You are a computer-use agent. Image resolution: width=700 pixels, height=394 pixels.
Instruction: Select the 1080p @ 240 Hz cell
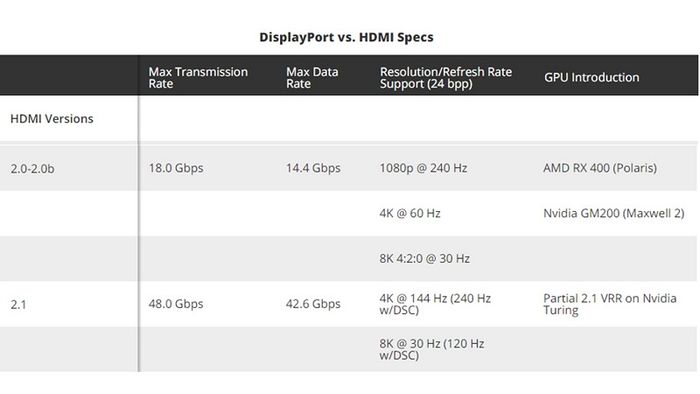pyautogui.click(x=423, y=168)
